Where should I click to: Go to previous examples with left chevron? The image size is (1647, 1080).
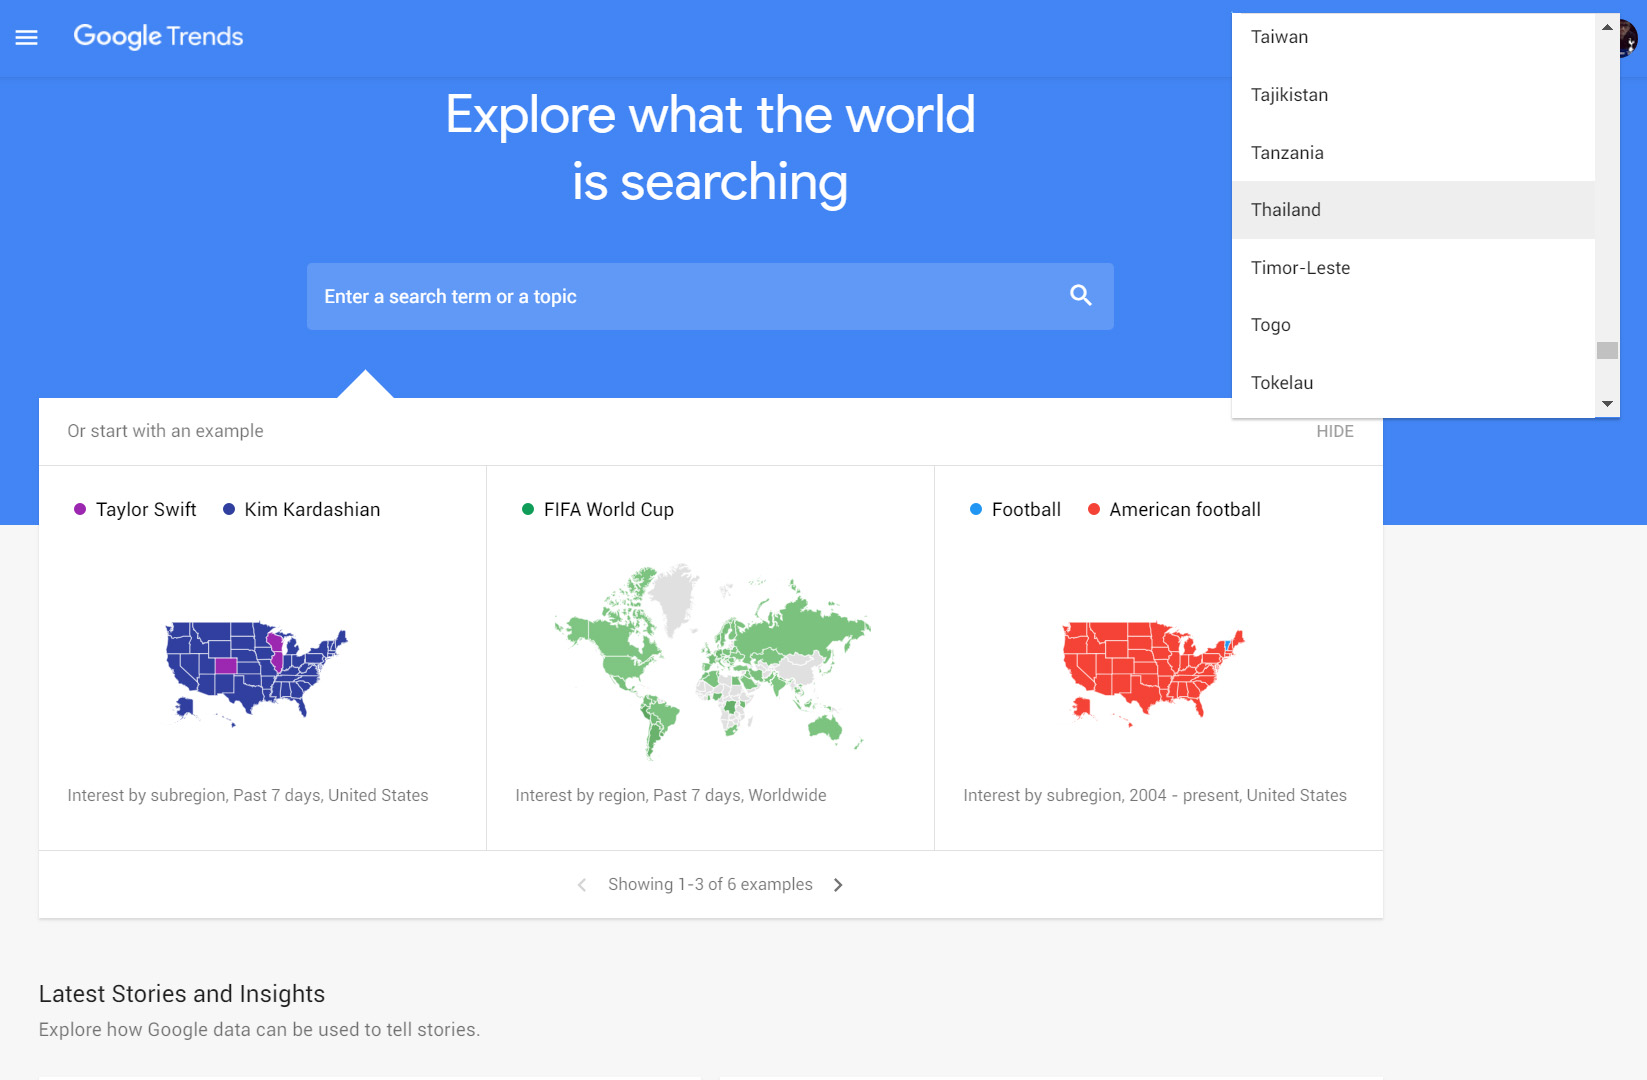coord(582,885)
